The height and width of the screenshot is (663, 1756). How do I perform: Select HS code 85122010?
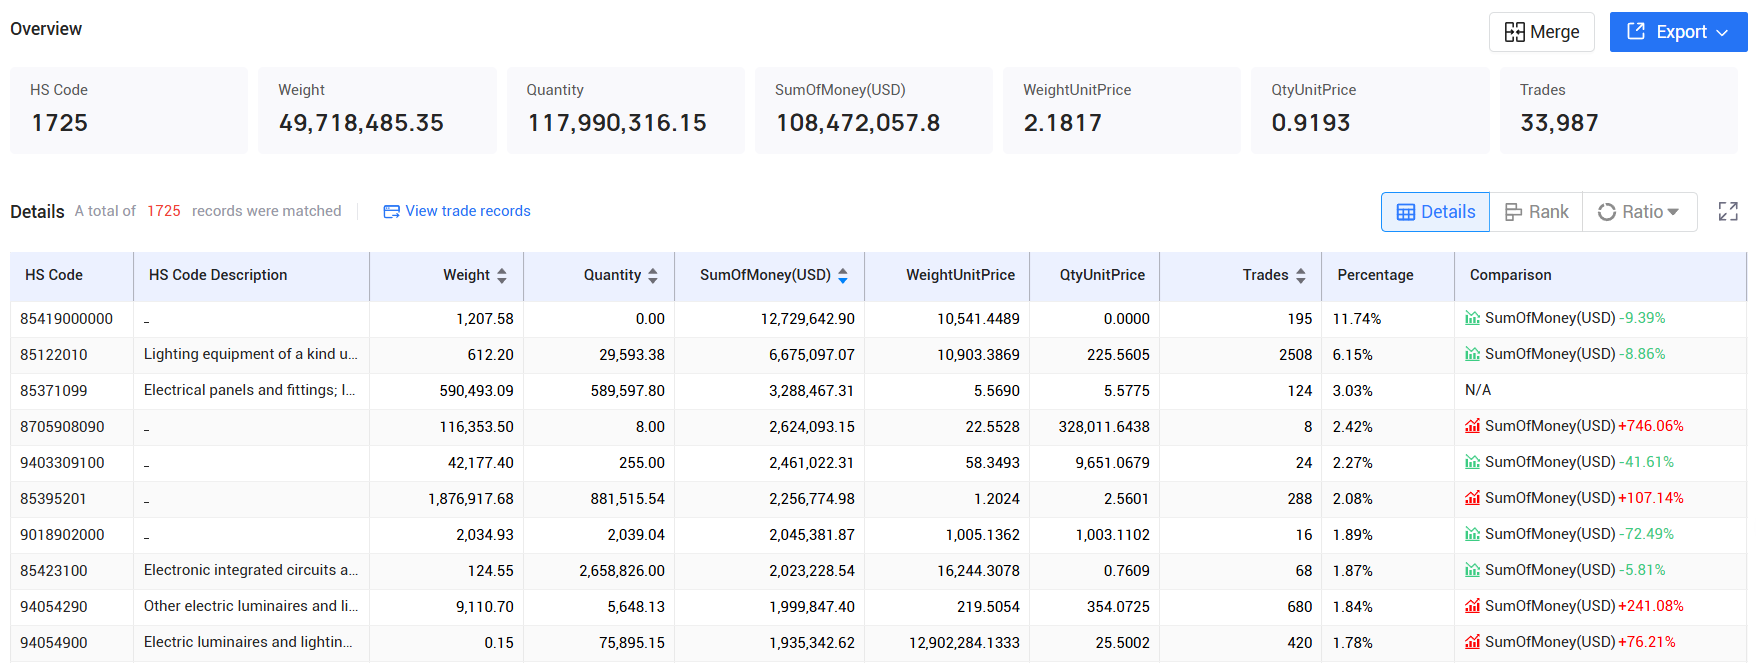pyautogui.click(x=54, y=355)
